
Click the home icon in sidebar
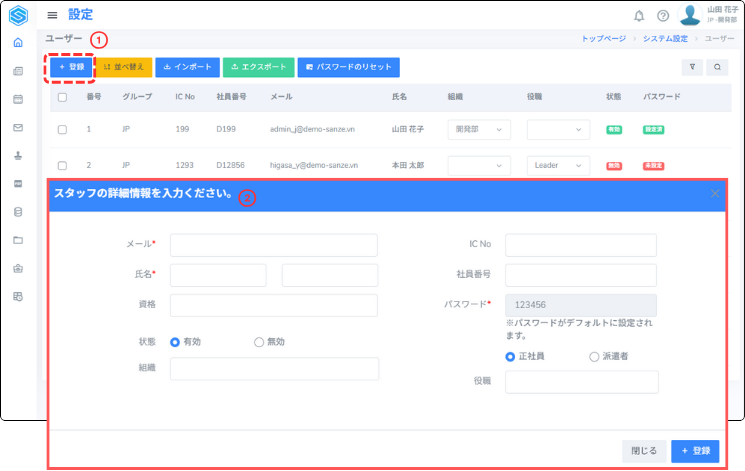(x=18, y=43)
